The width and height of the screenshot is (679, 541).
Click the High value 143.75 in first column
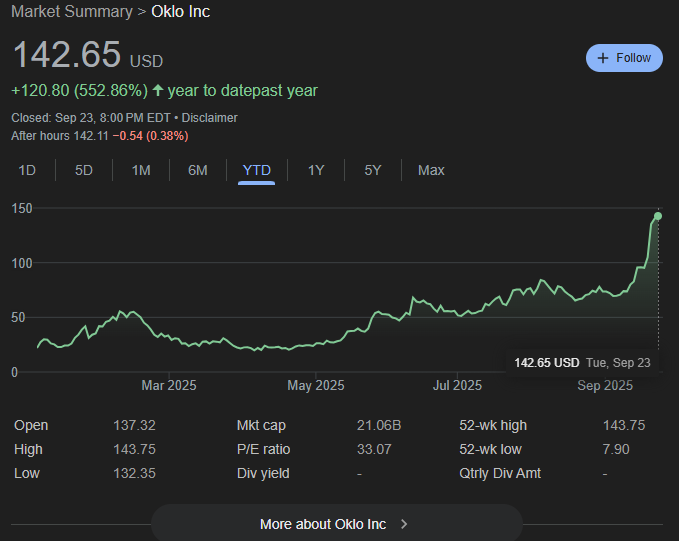(x=134, y=449)
